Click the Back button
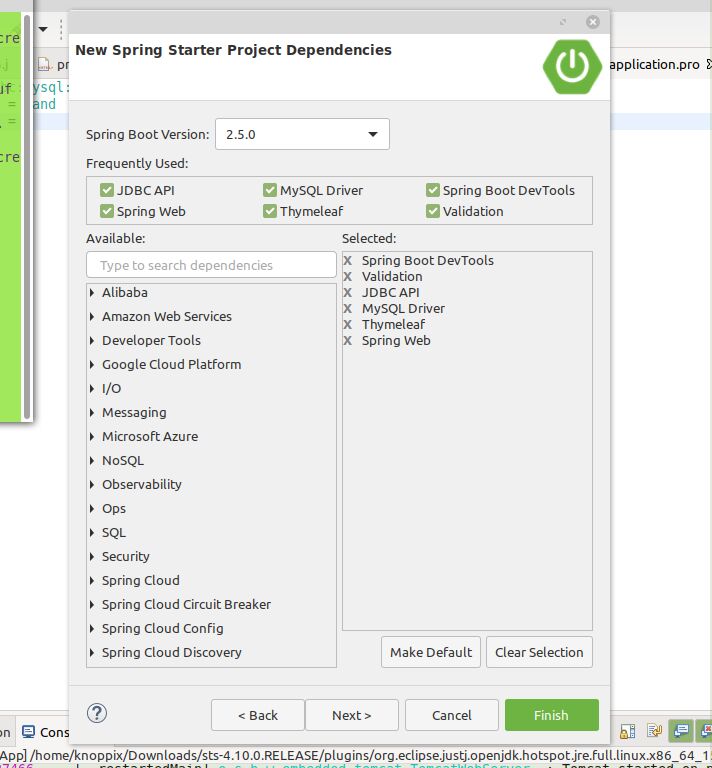The image size is (712, 768). point(258,715)
